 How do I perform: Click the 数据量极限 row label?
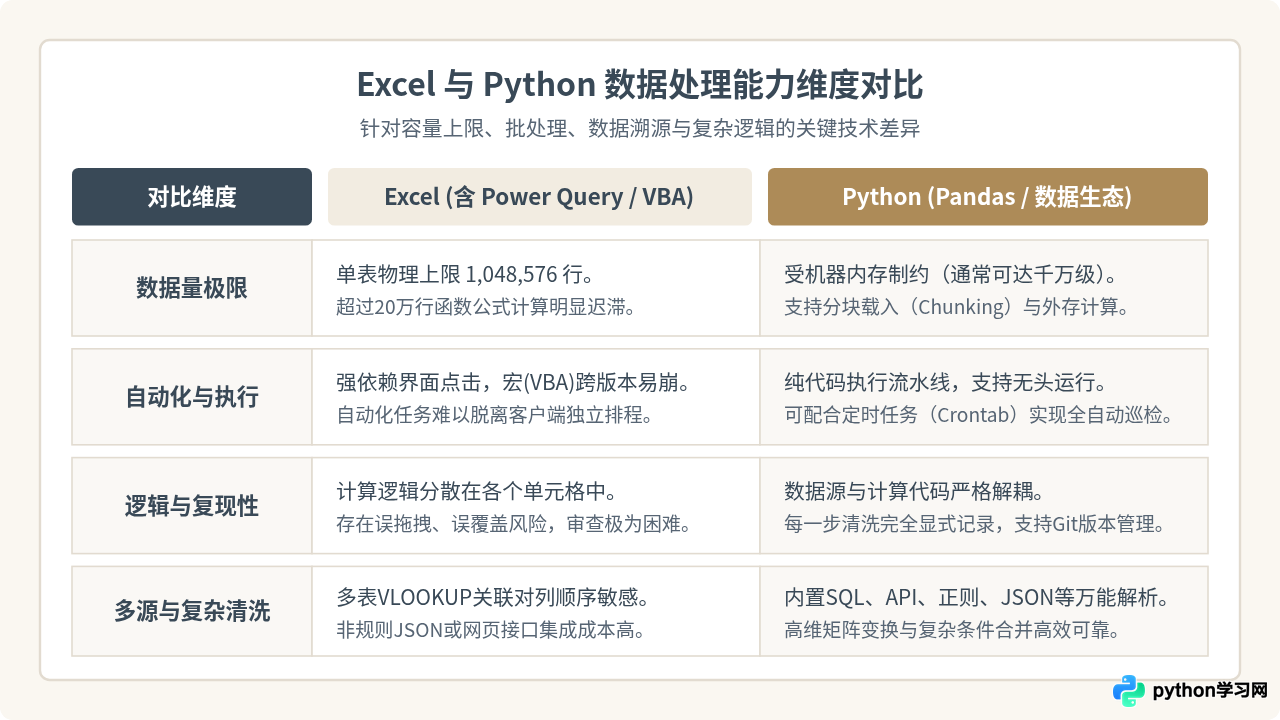pyautogui.click(x=192, y=288)
